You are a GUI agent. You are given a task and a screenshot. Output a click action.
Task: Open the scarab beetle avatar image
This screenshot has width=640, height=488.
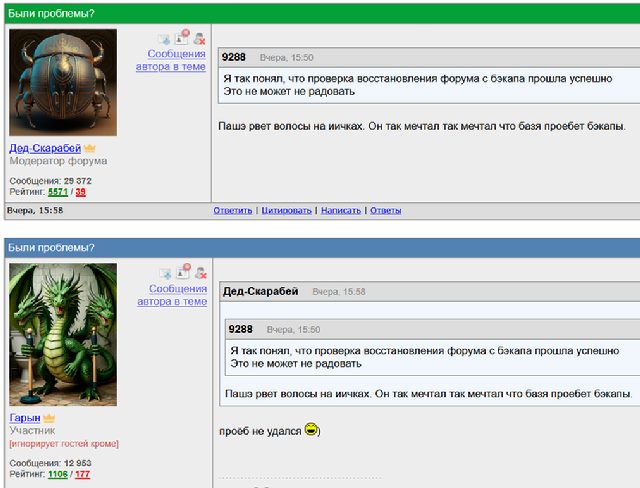63,82
